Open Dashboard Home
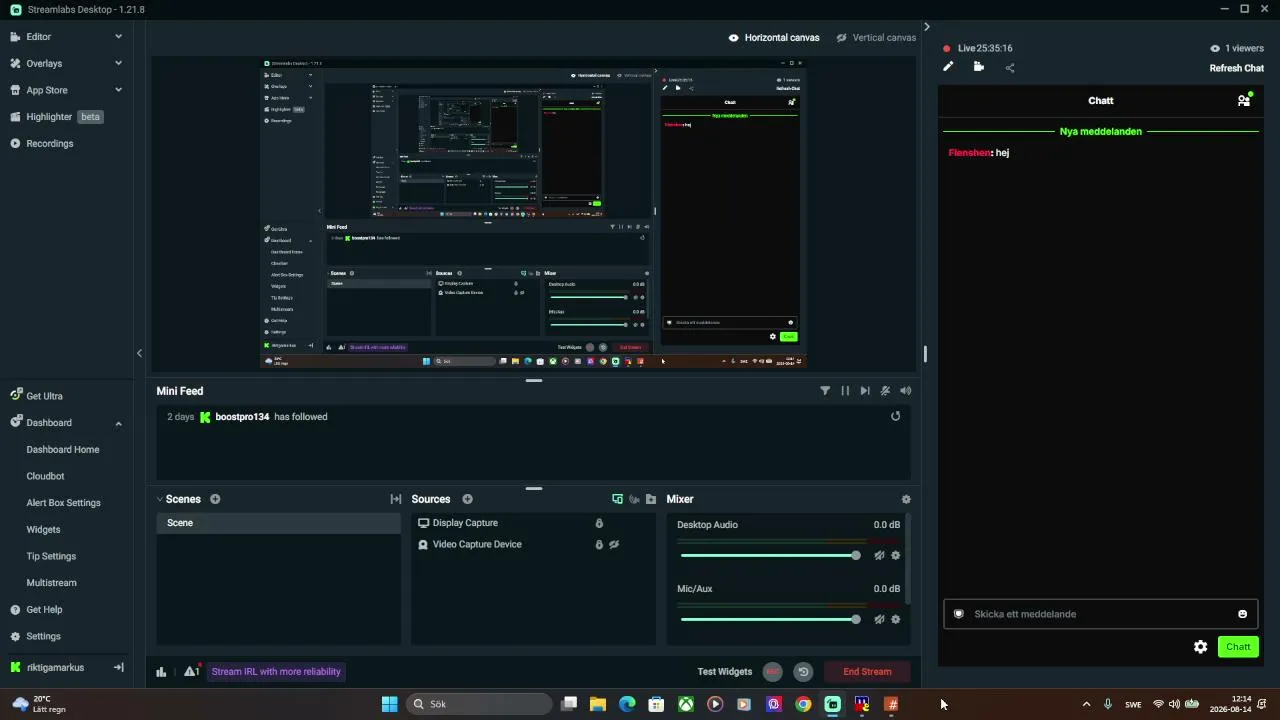Screen dimensions: 1280x720 point(63,449)
